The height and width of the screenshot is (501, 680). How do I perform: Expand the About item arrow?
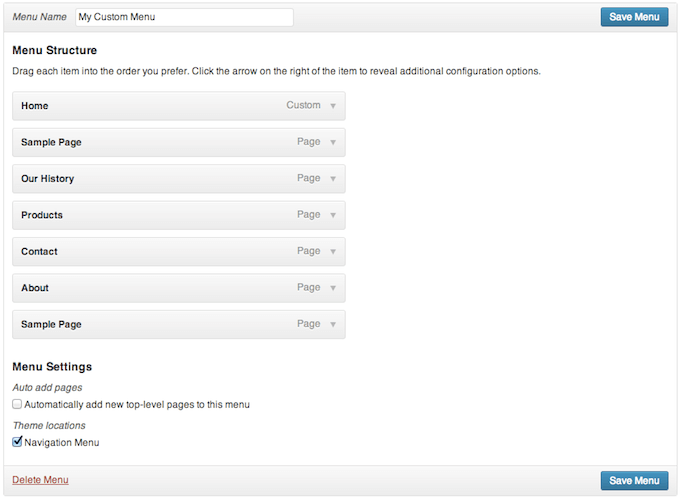click(x=333, y=288)
